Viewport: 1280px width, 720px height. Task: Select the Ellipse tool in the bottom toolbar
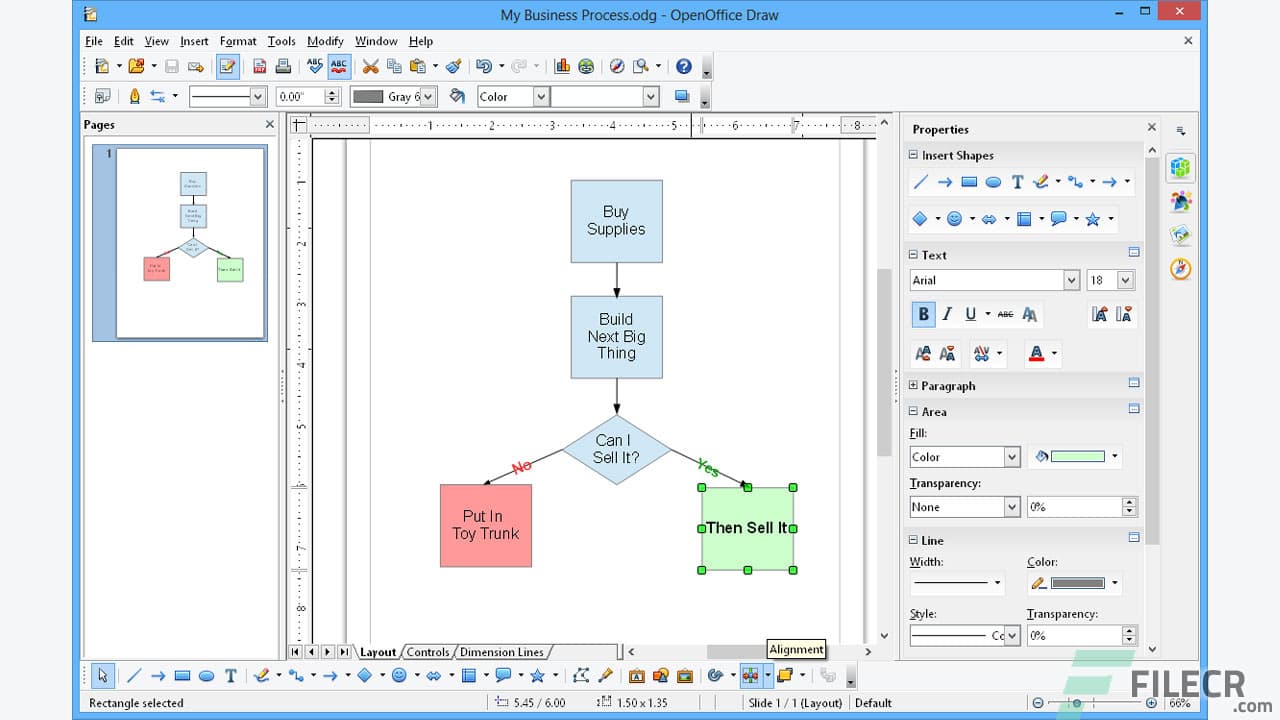click(206, 675)
